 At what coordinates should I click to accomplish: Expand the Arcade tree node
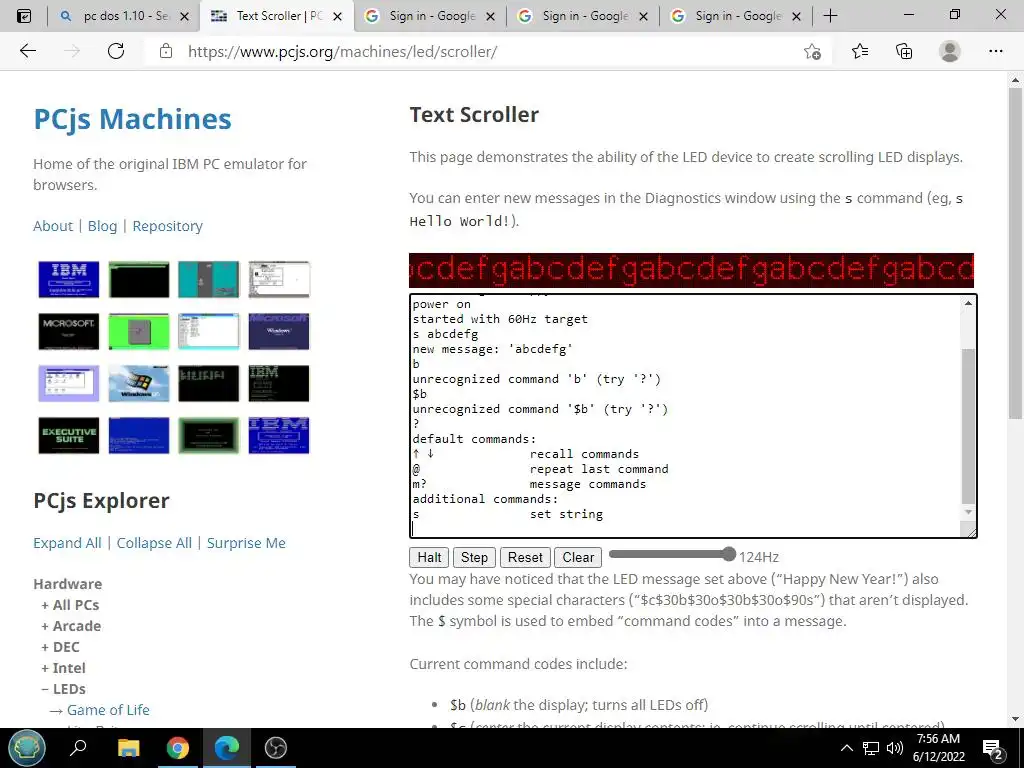pyautogui.click(x=71, y=626)
